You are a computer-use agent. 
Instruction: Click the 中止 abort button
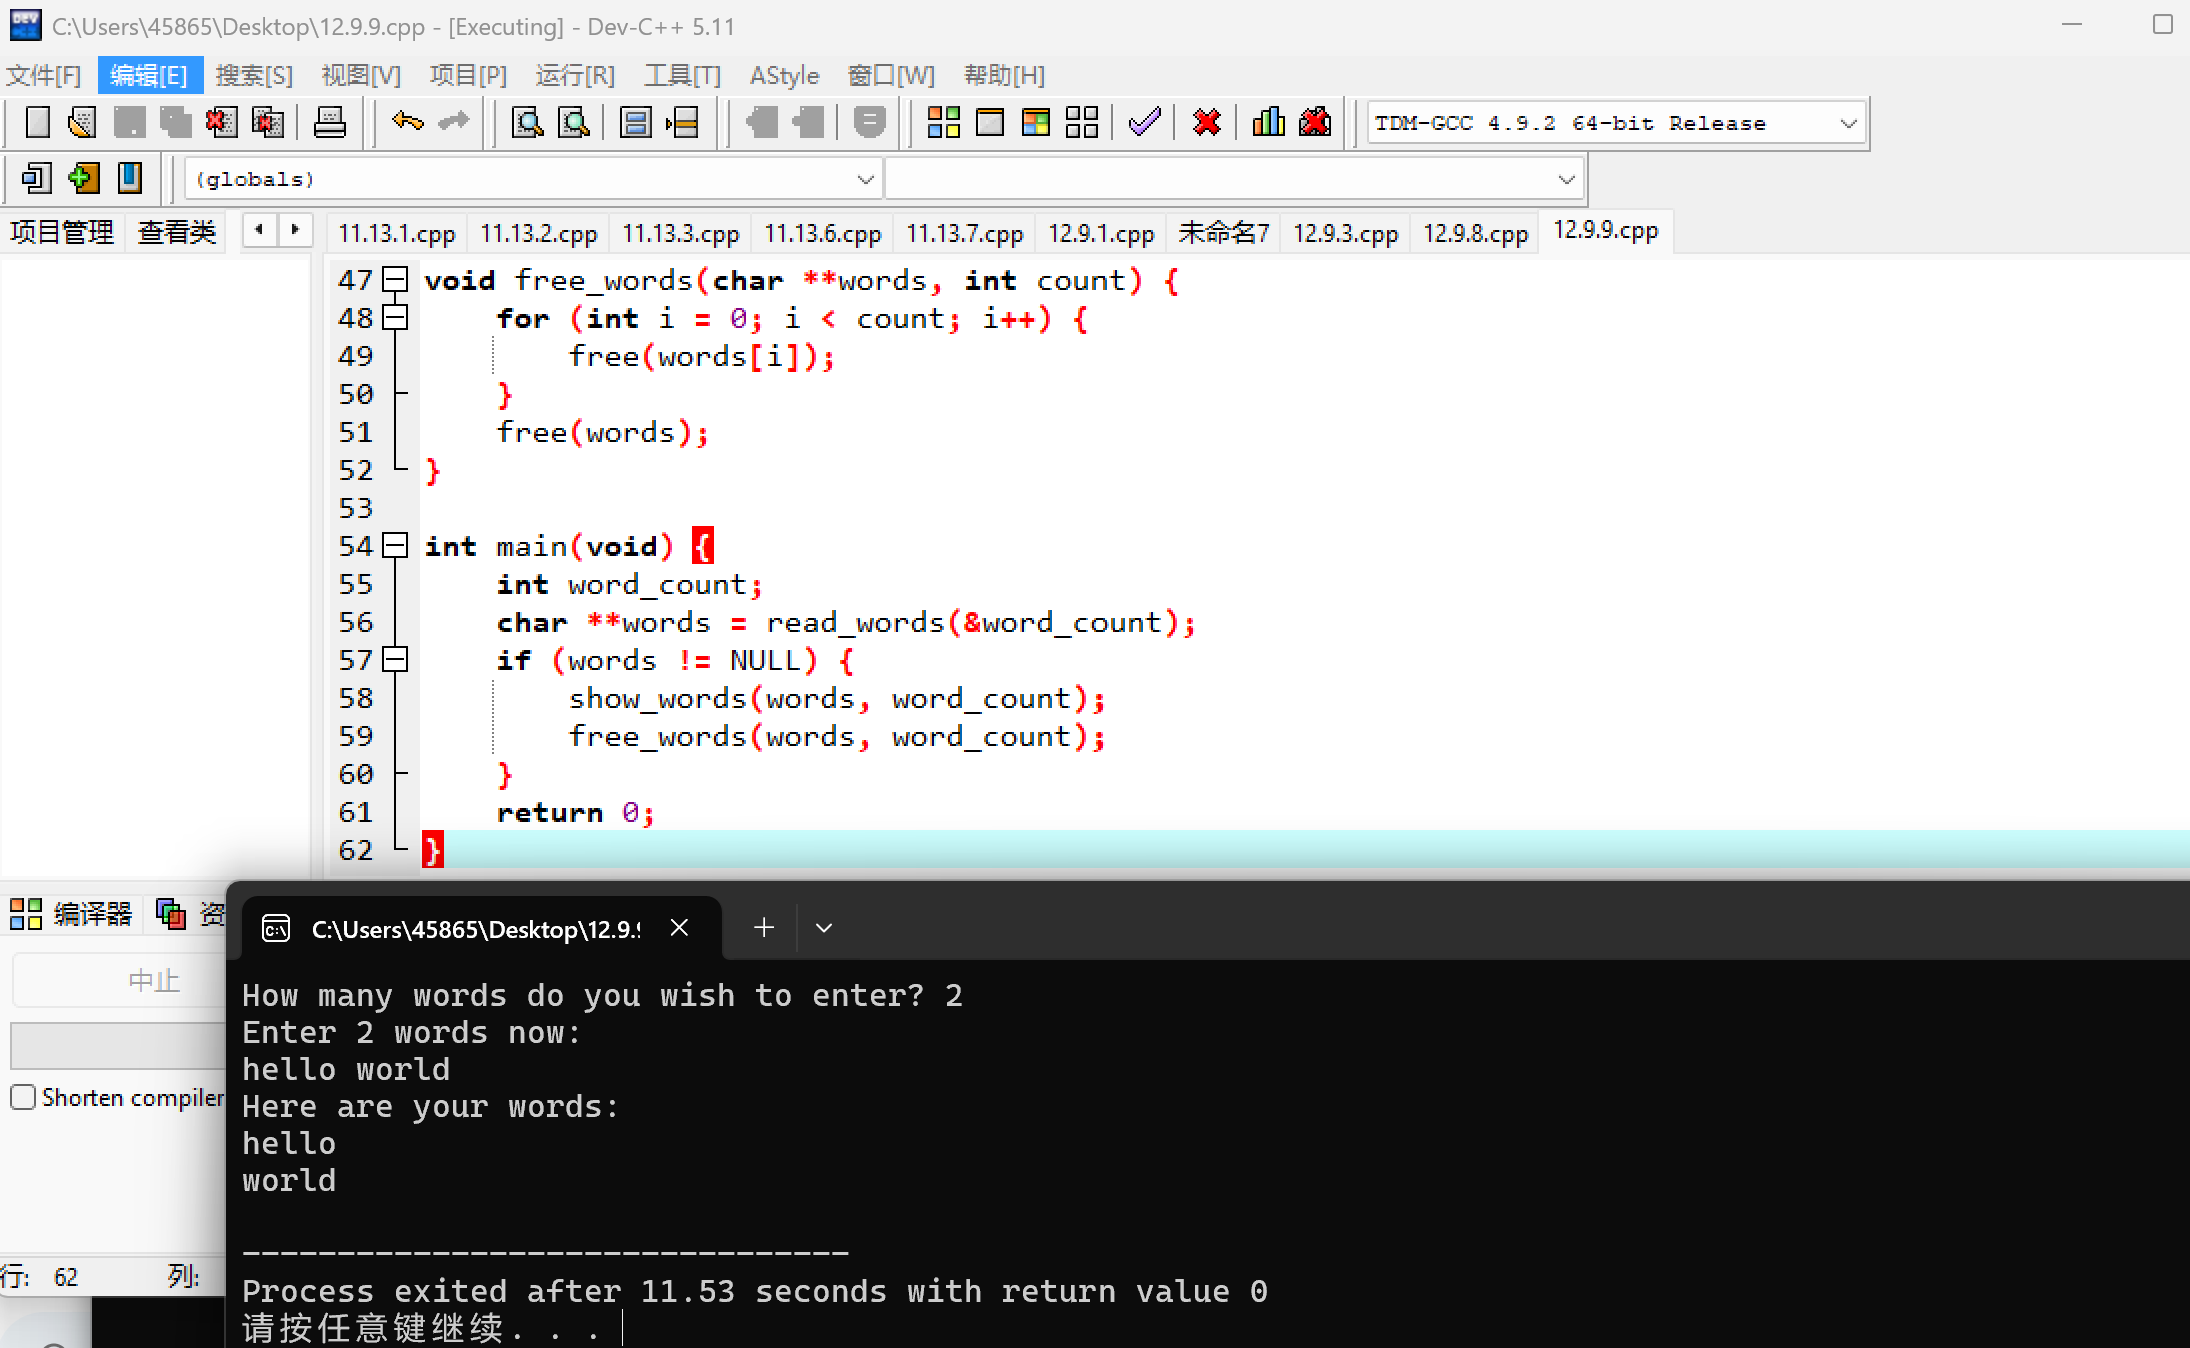(x=153, y=980)
